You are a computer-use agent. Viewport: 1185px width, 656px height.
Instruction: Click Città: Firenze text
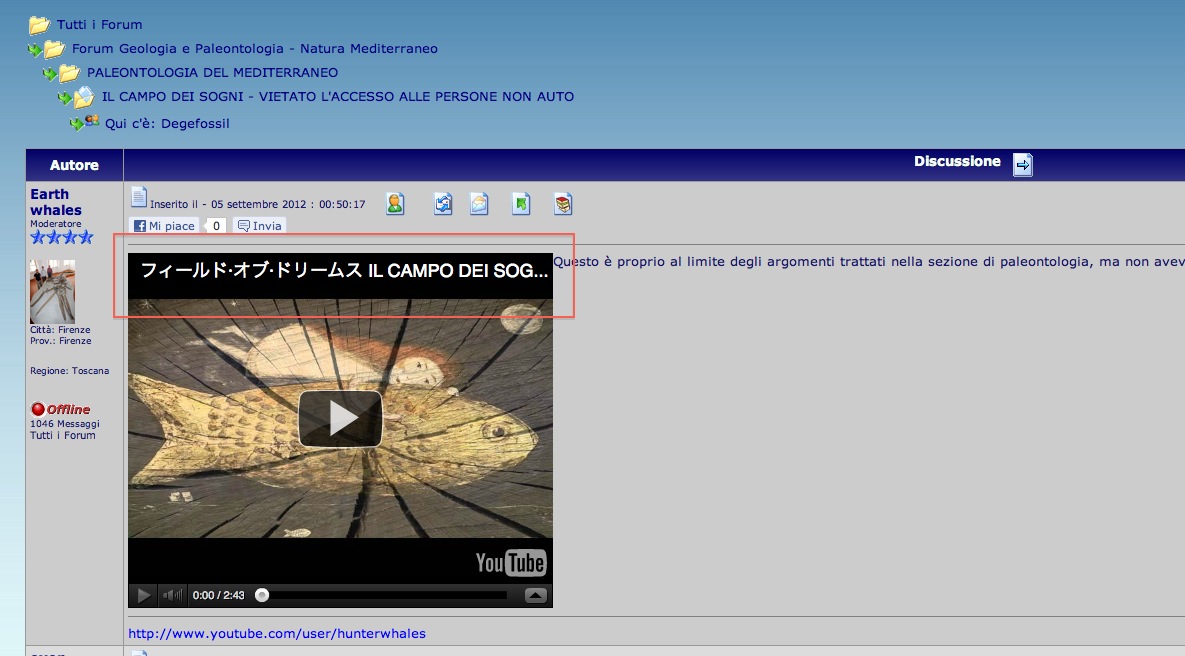(x=60, y=330)
